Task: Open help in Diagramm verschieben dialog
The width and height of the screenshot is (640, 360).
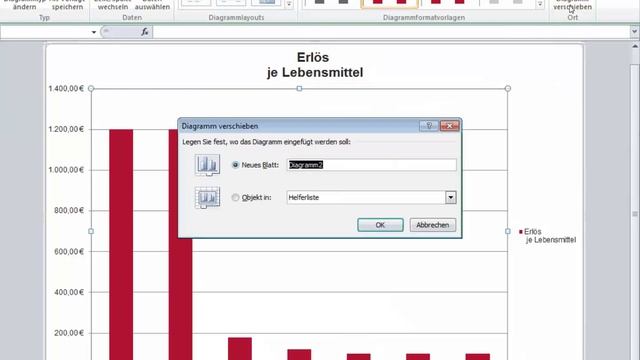Action: (x=429, y=126)
